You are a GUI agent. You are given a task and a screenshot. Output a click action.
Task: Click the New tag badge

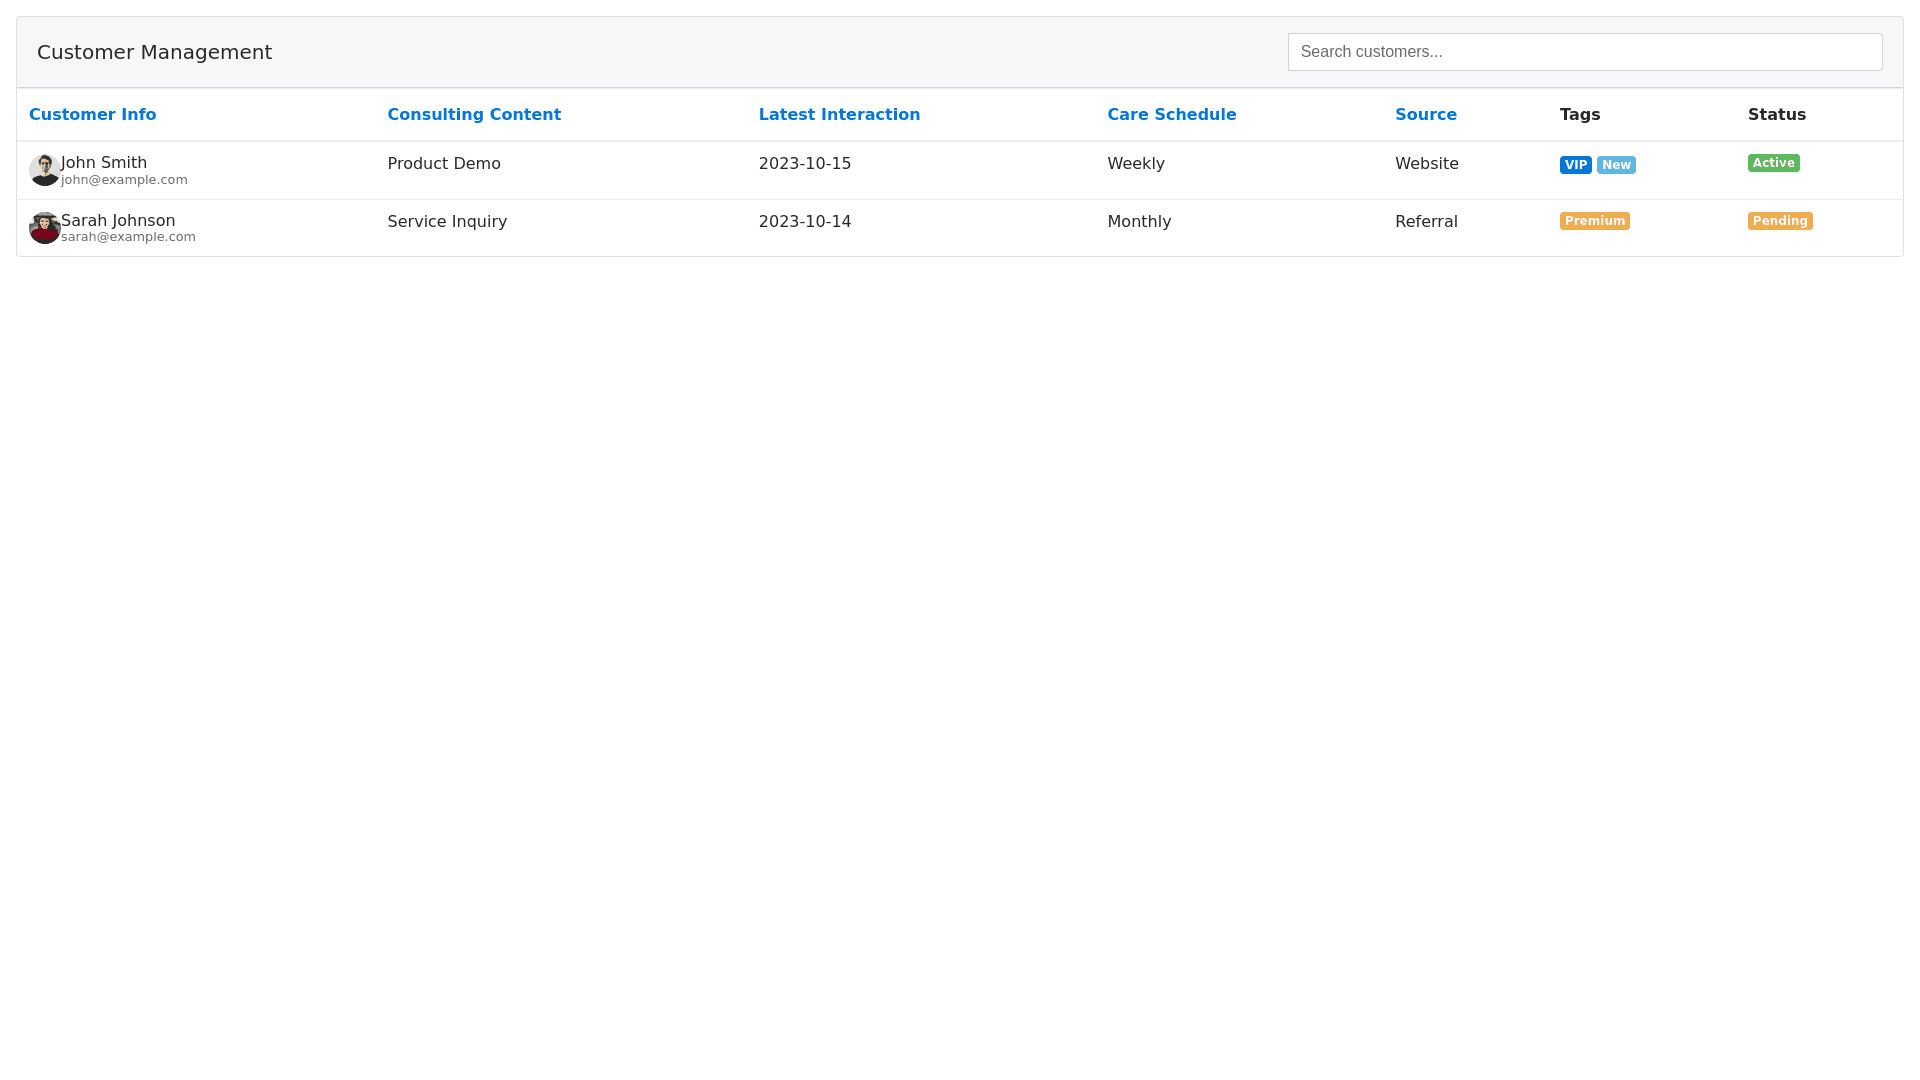[x=1616, y=165]
